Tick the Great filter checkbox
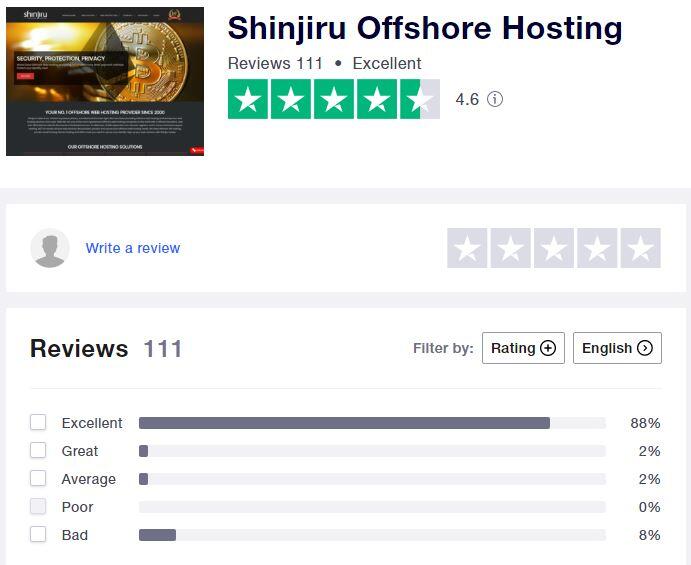 click(38, 450)
